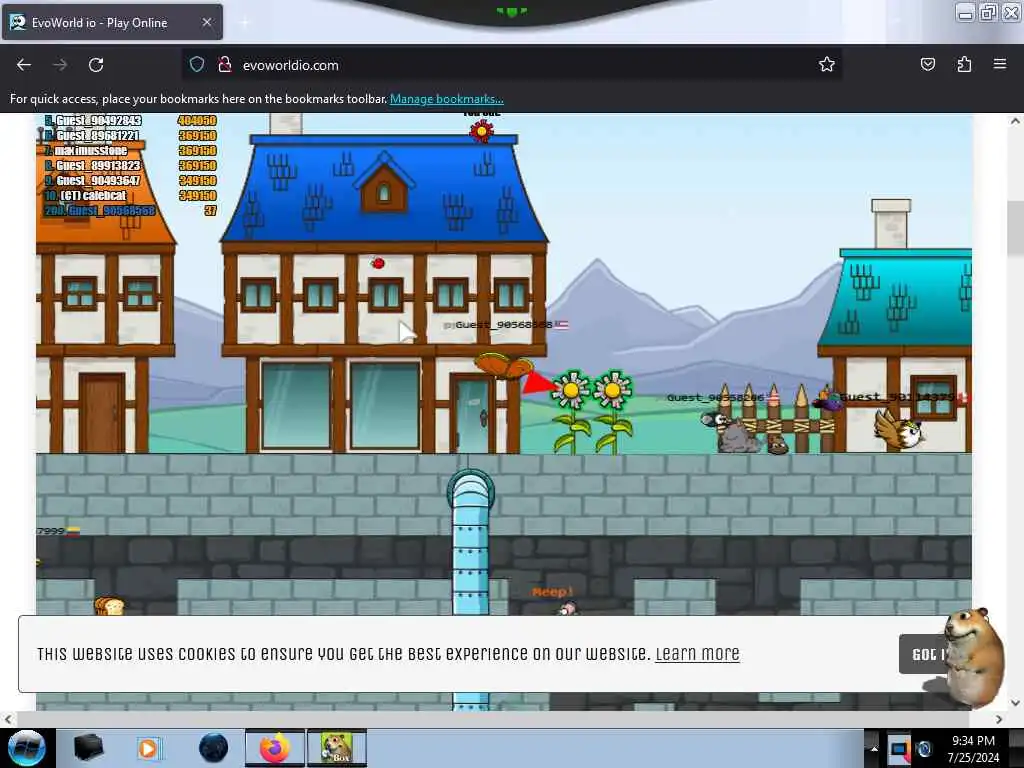Click the bread slice in the sewer

[x=109, y=605]
